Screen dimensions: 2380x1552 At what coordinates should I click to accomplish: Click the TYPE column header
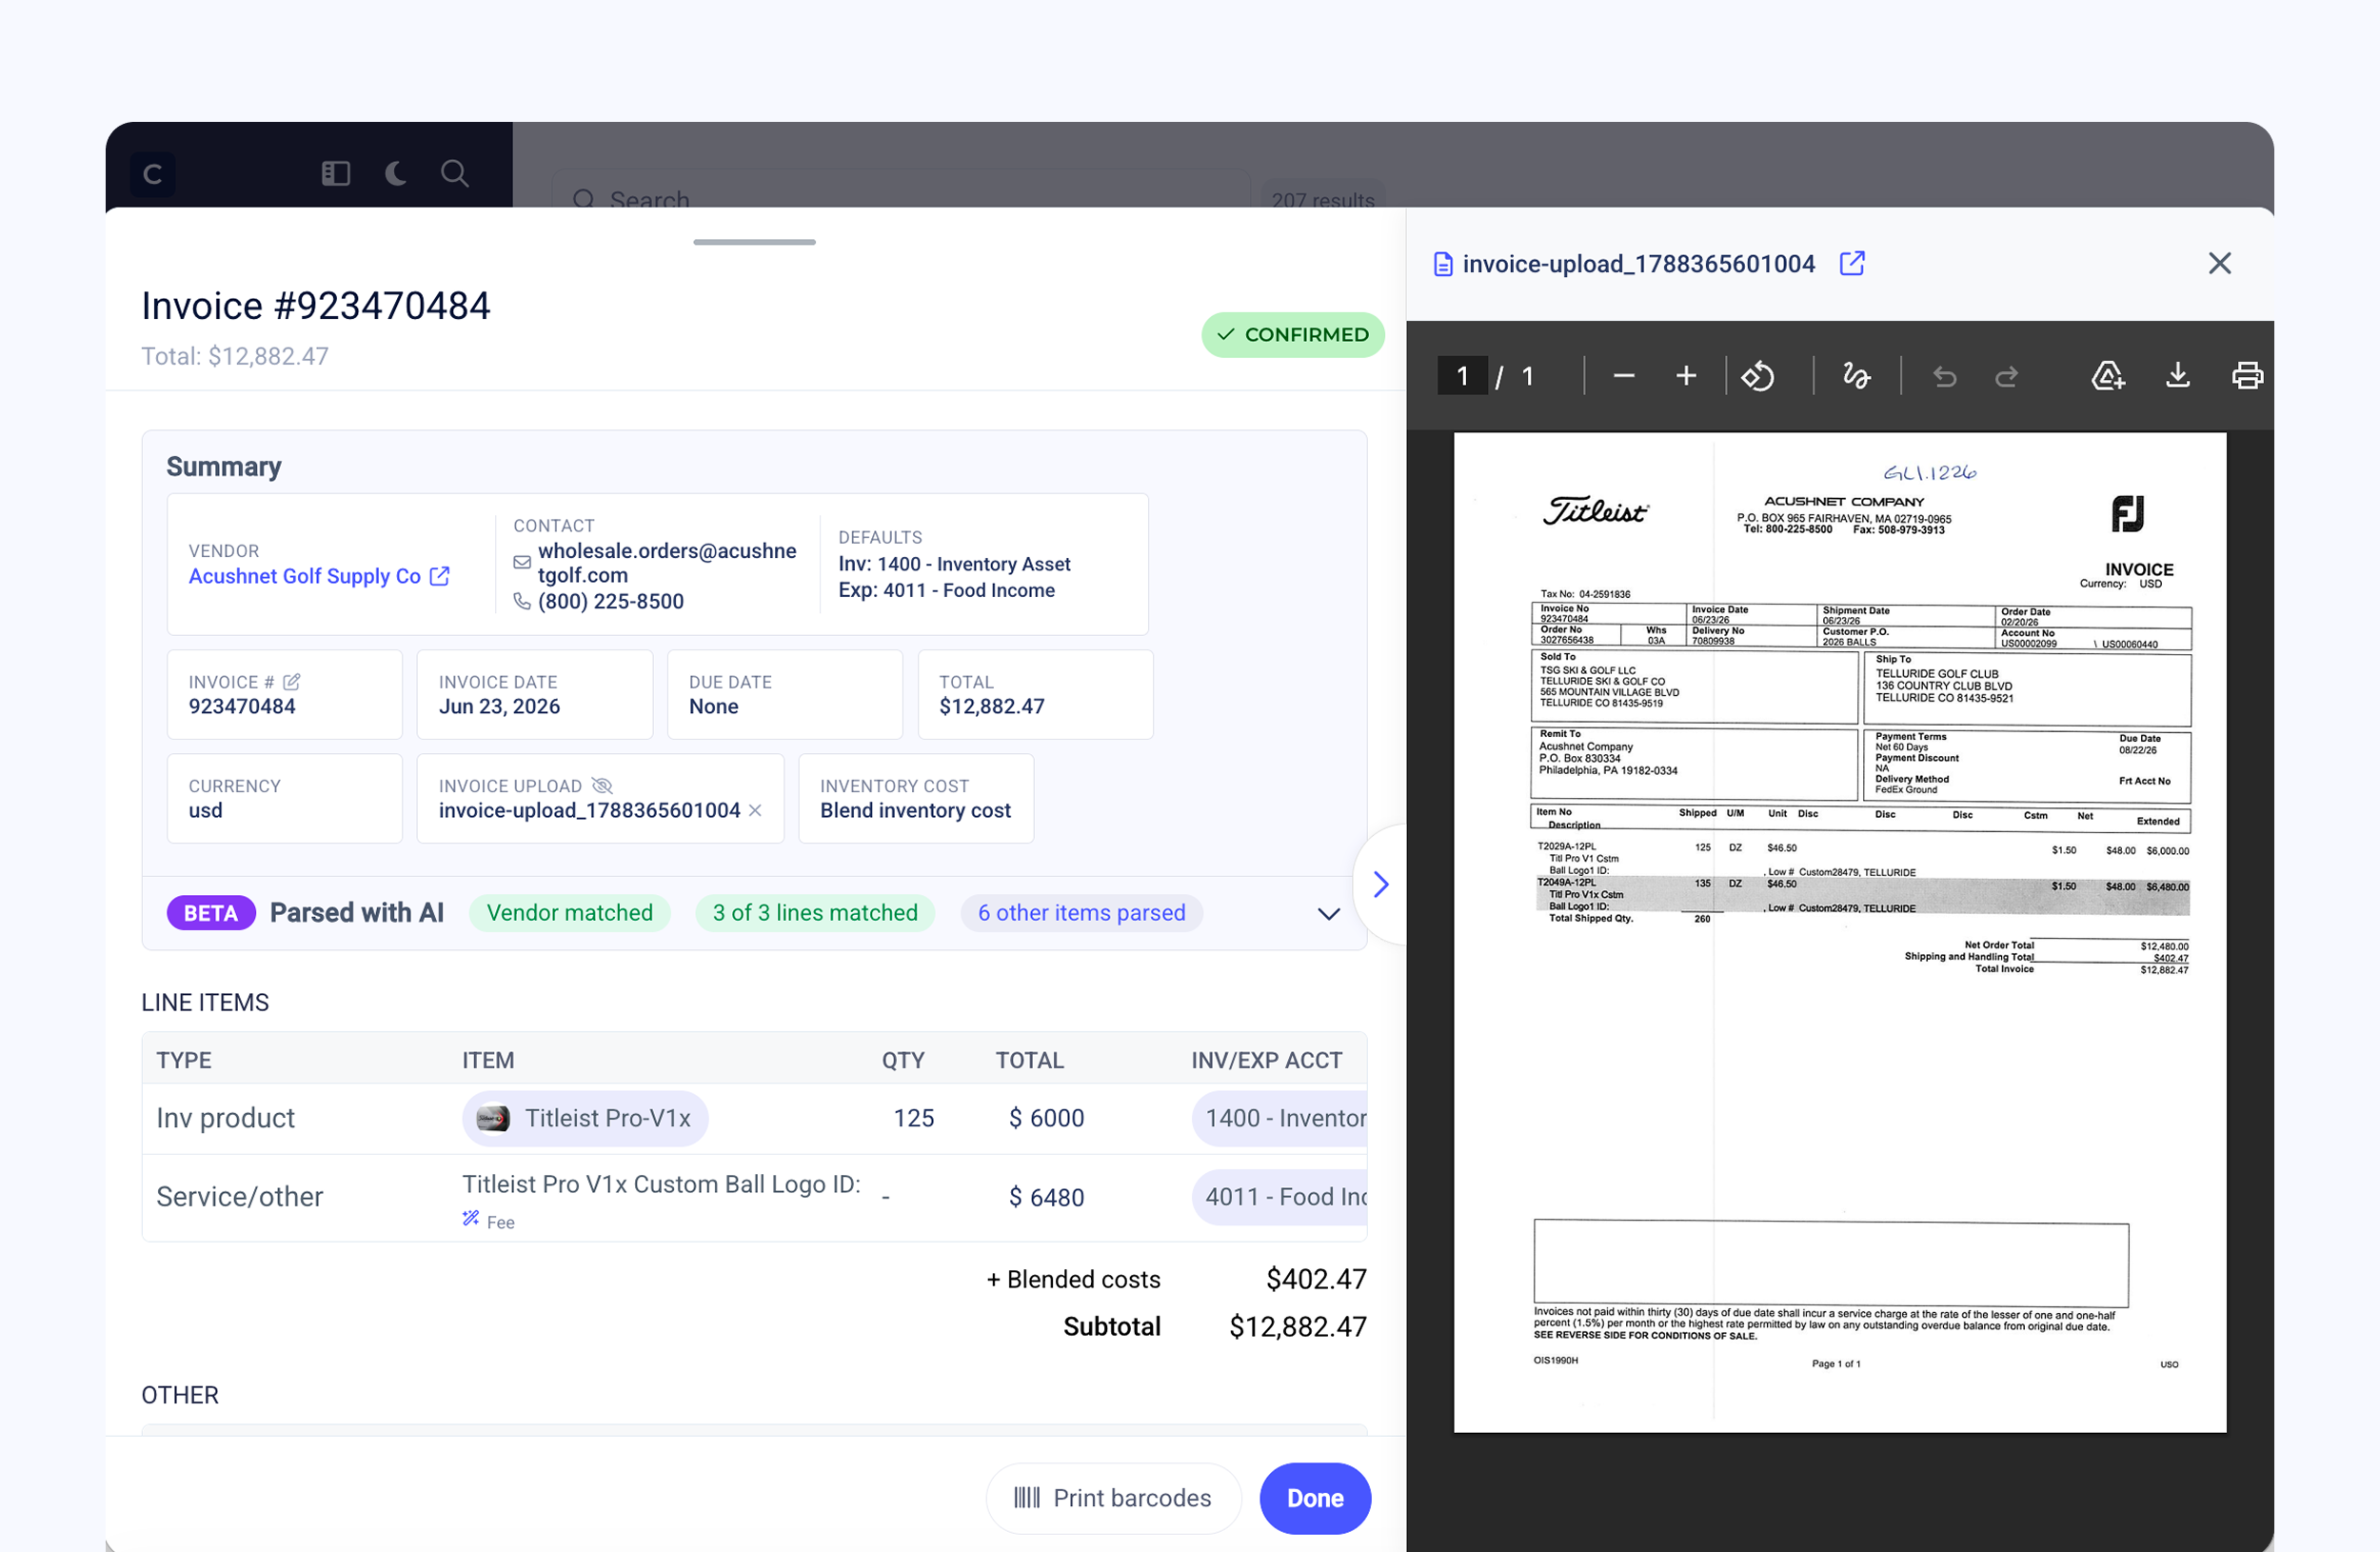tap(184, 1060)
